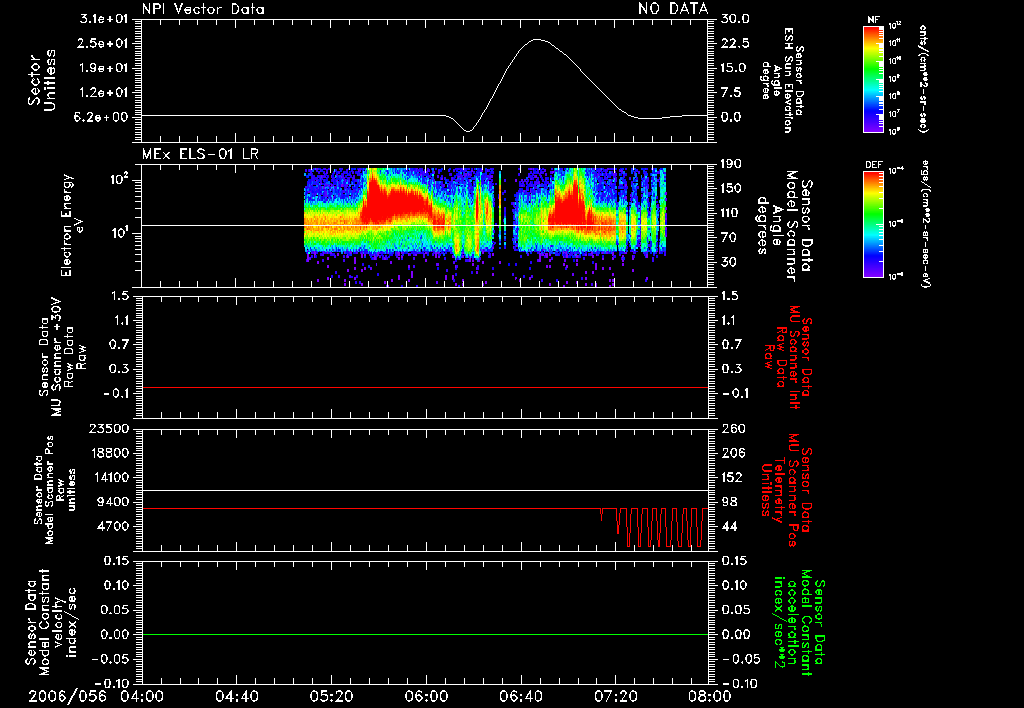Click the 23500 scanner position tick label
Image resolution: width=1024 pixels, height=708 pixels.
point(109,429)
